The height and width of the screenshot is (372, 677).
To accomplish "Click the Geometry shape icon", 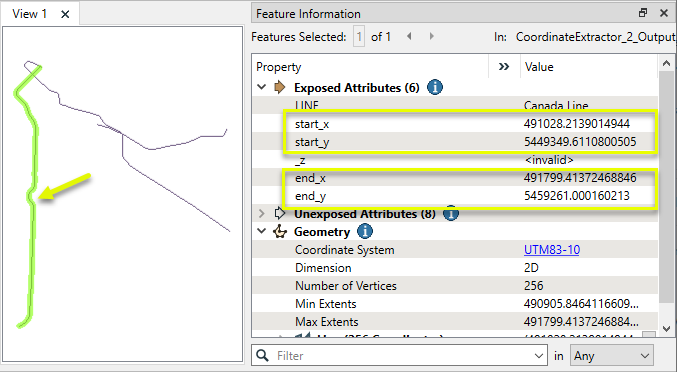I will tap(280, 232).
